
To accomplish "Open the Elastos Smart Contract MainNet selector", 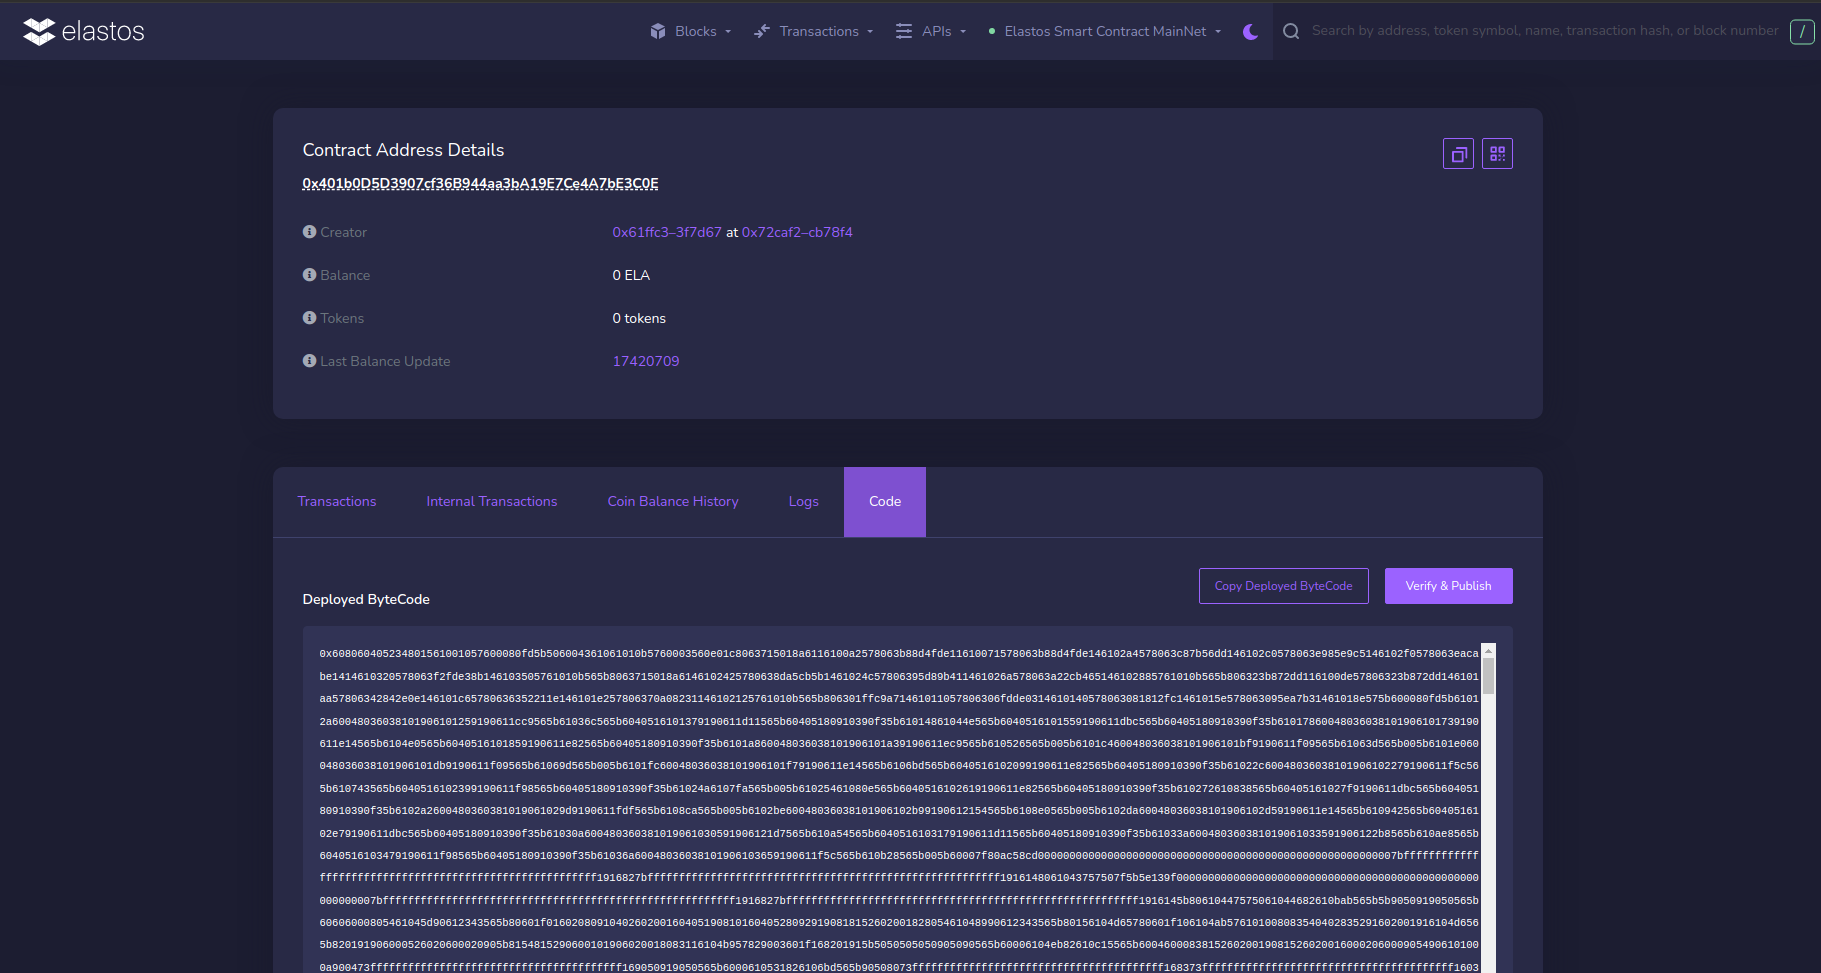I will click(x=1105, y=31).
